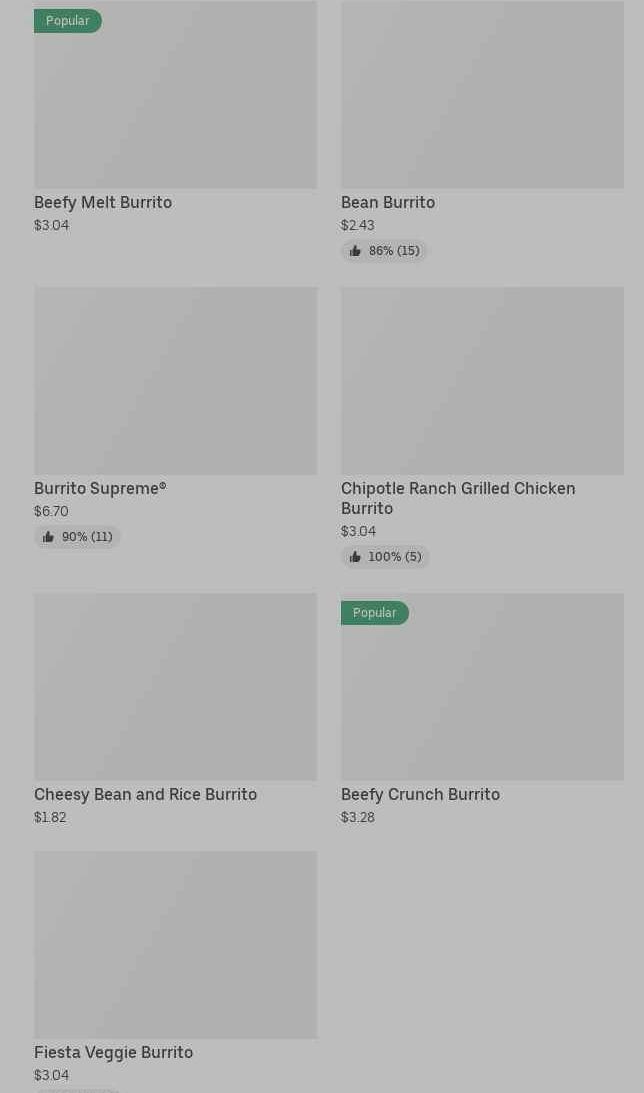Click the Bean Burrito name link

[388, 202]
